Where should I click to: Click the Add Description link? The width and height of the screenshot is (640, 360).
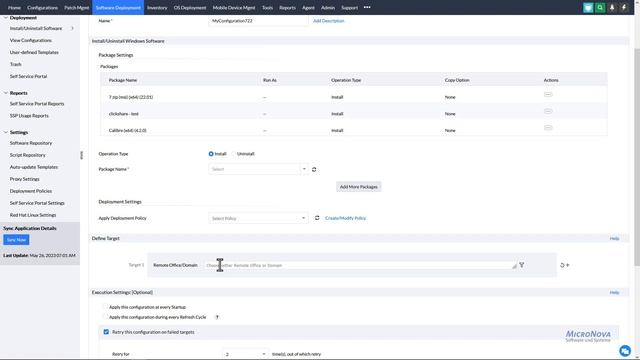tap(329, 21)
